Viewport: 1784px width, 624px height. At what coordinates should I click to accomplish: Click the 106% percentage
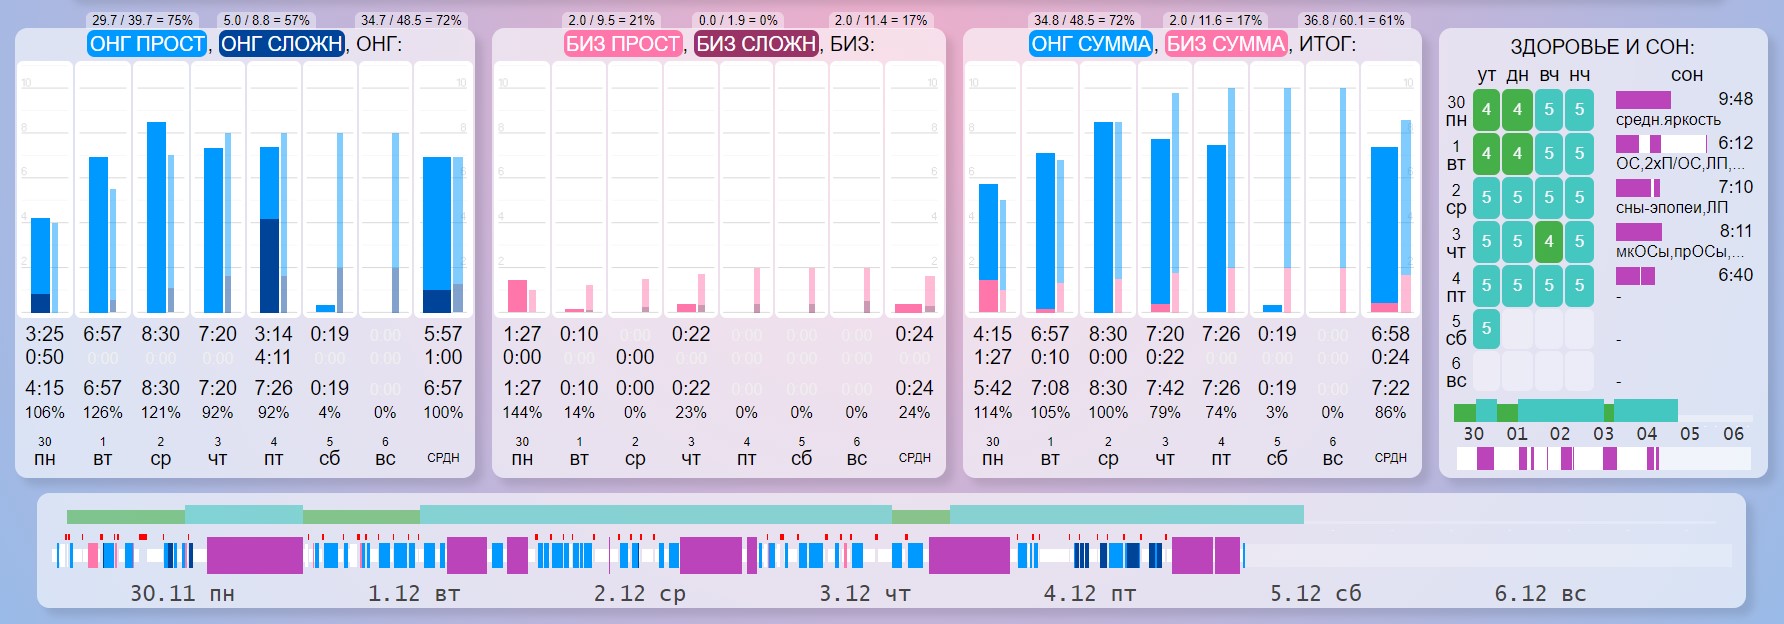[44, 412]
